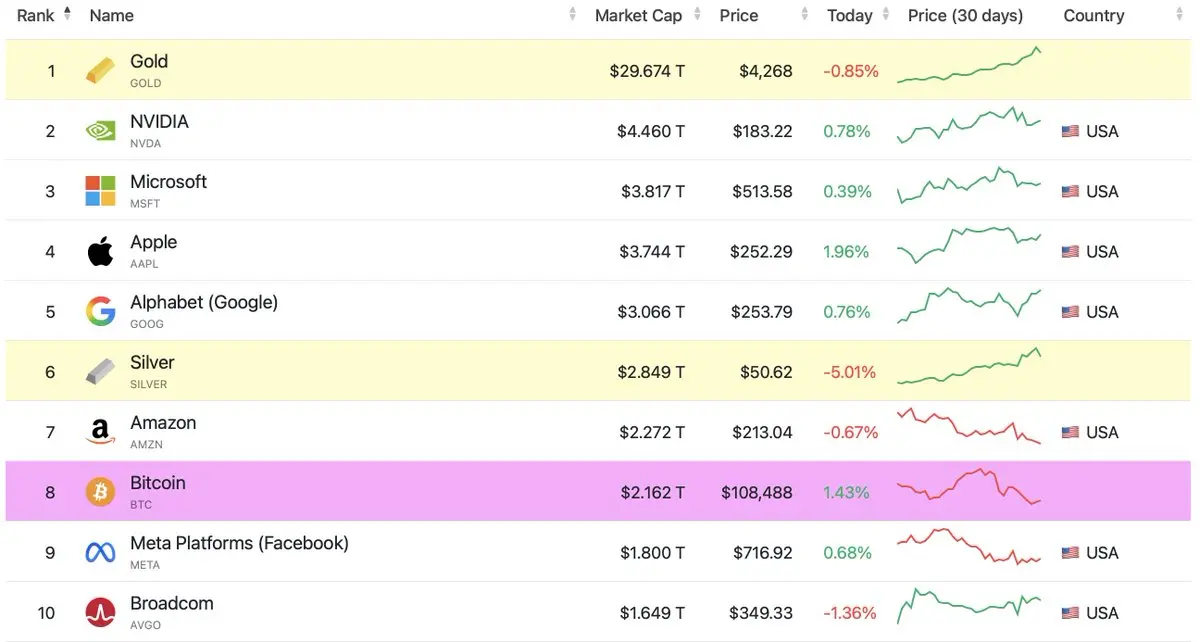Click the Meta Platforms logo icon

pos(100,553)
